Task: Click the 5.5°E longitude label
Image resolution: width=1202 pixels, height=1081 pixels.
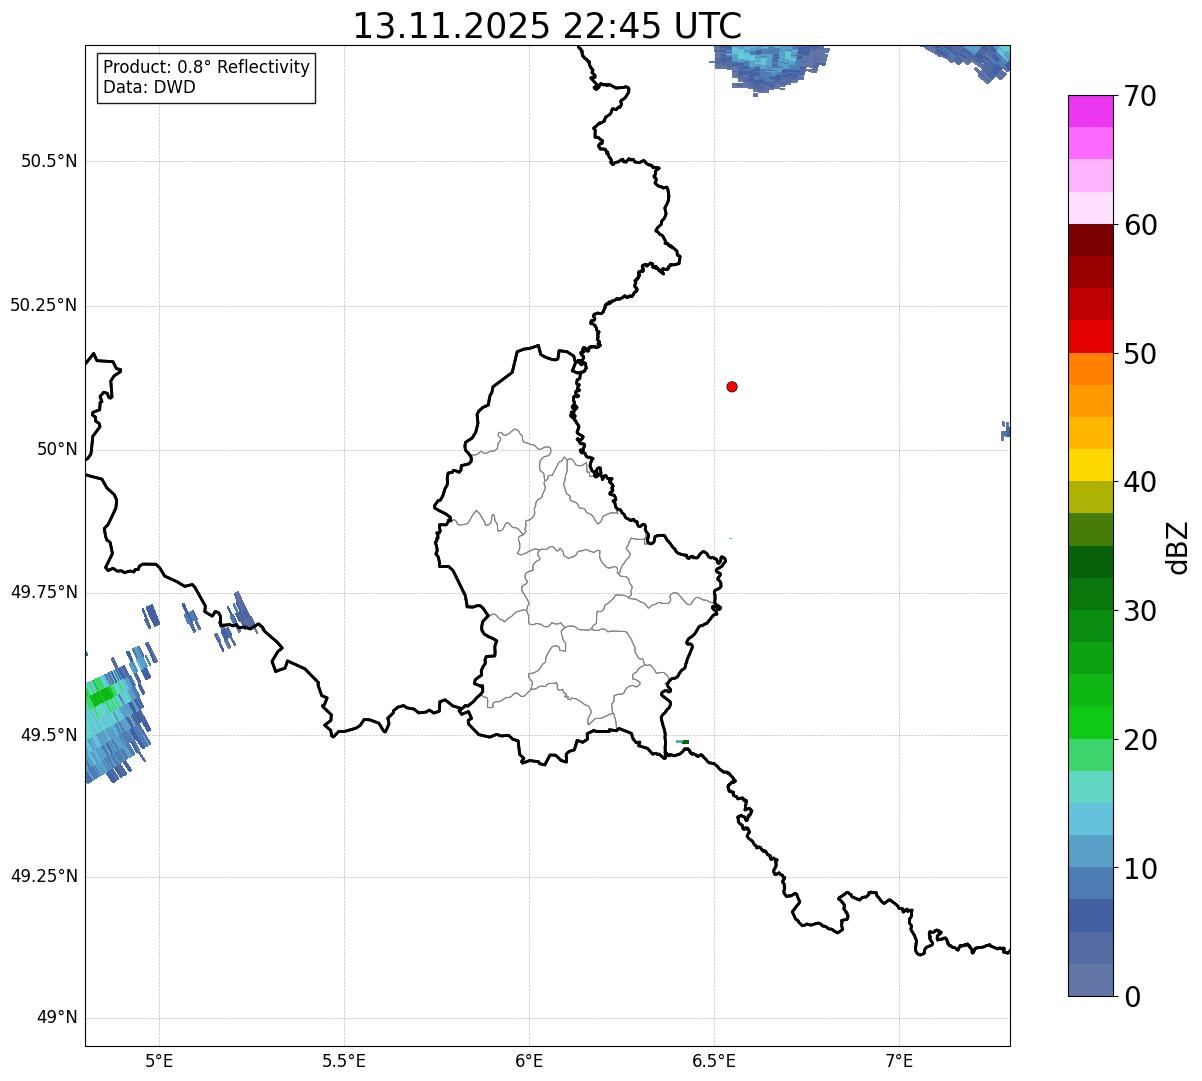Action: point(344,1061)
